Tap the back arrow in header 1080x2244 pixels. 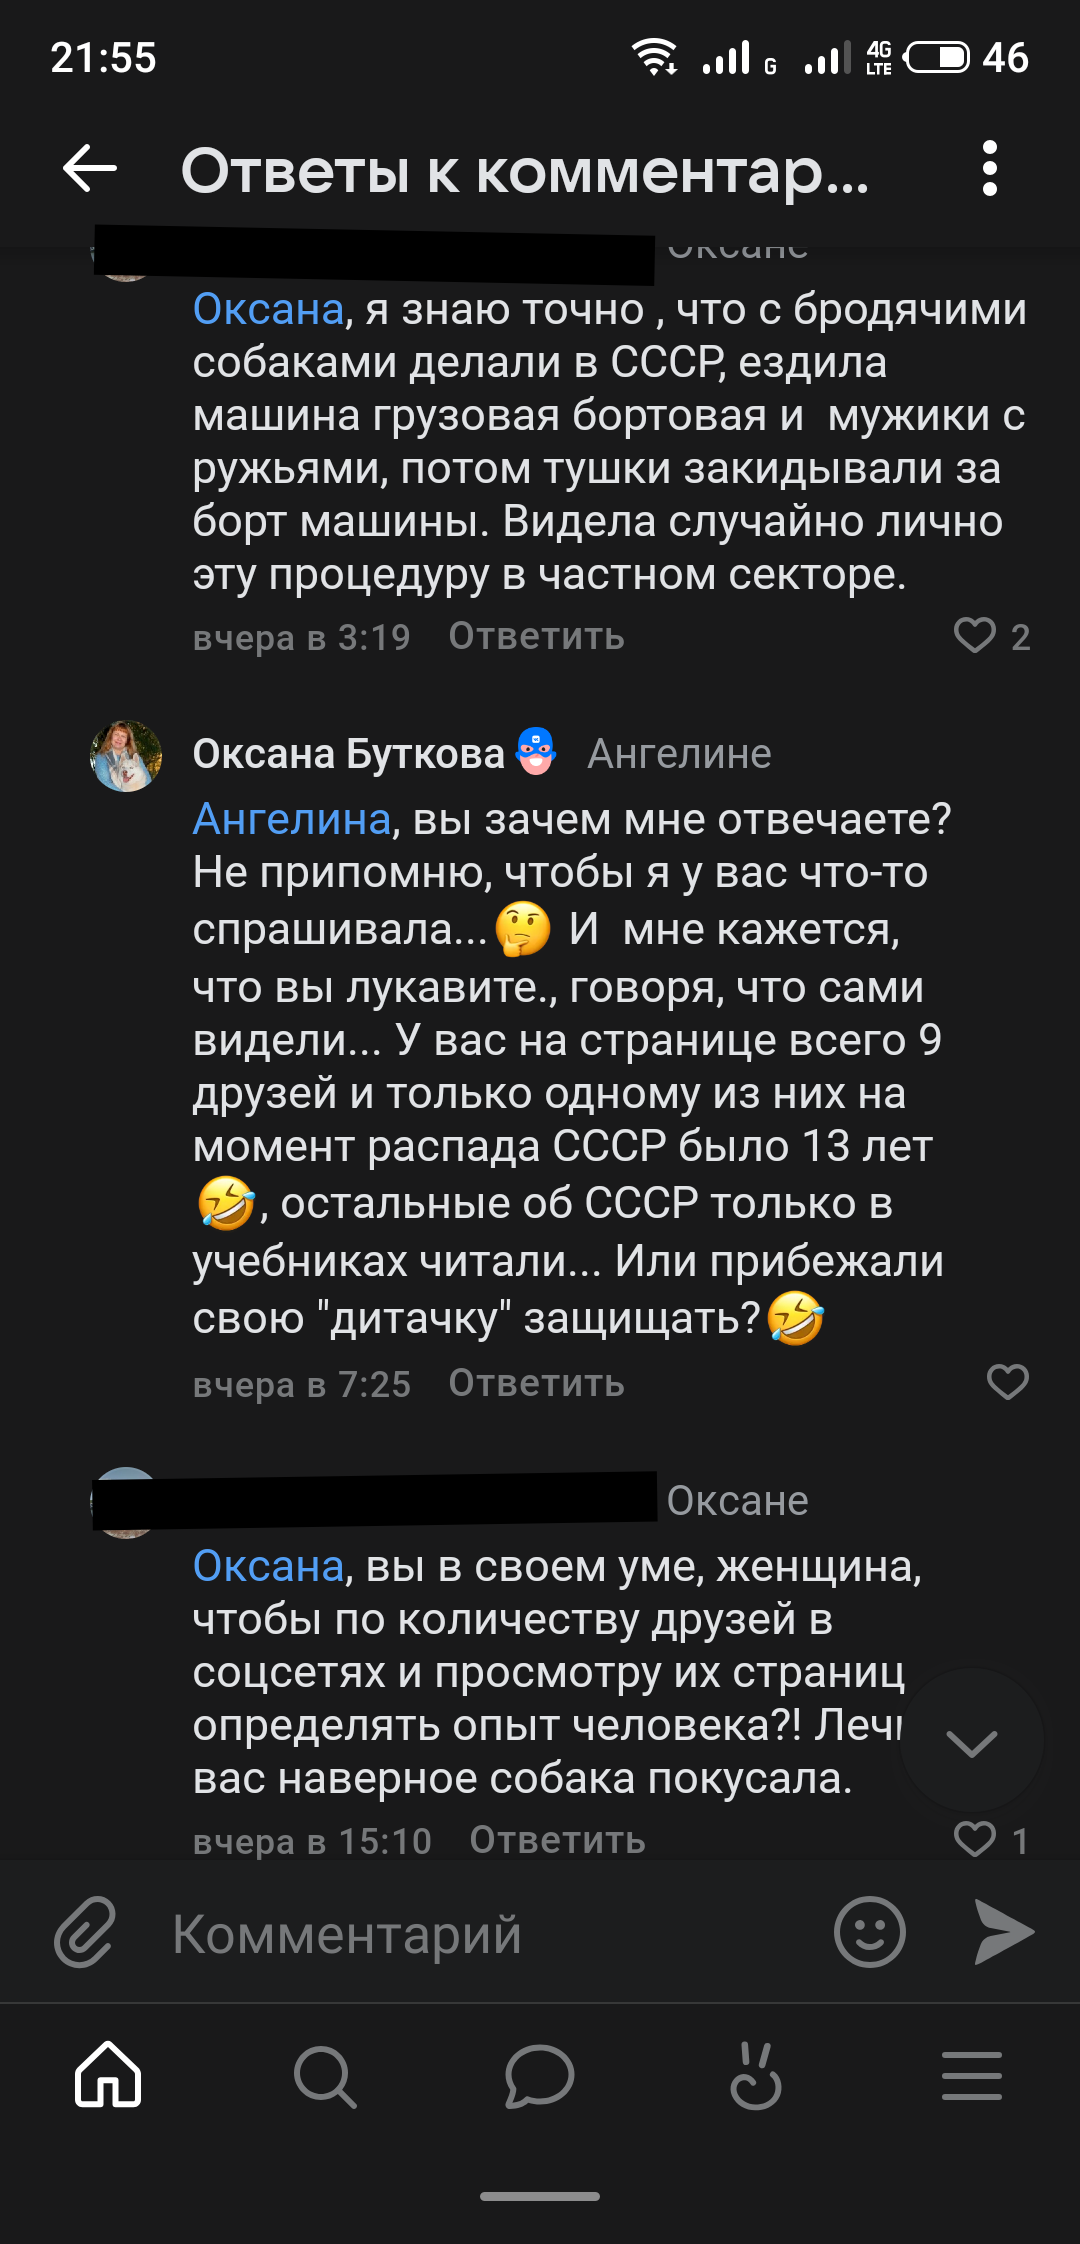(x=90, y=168)
